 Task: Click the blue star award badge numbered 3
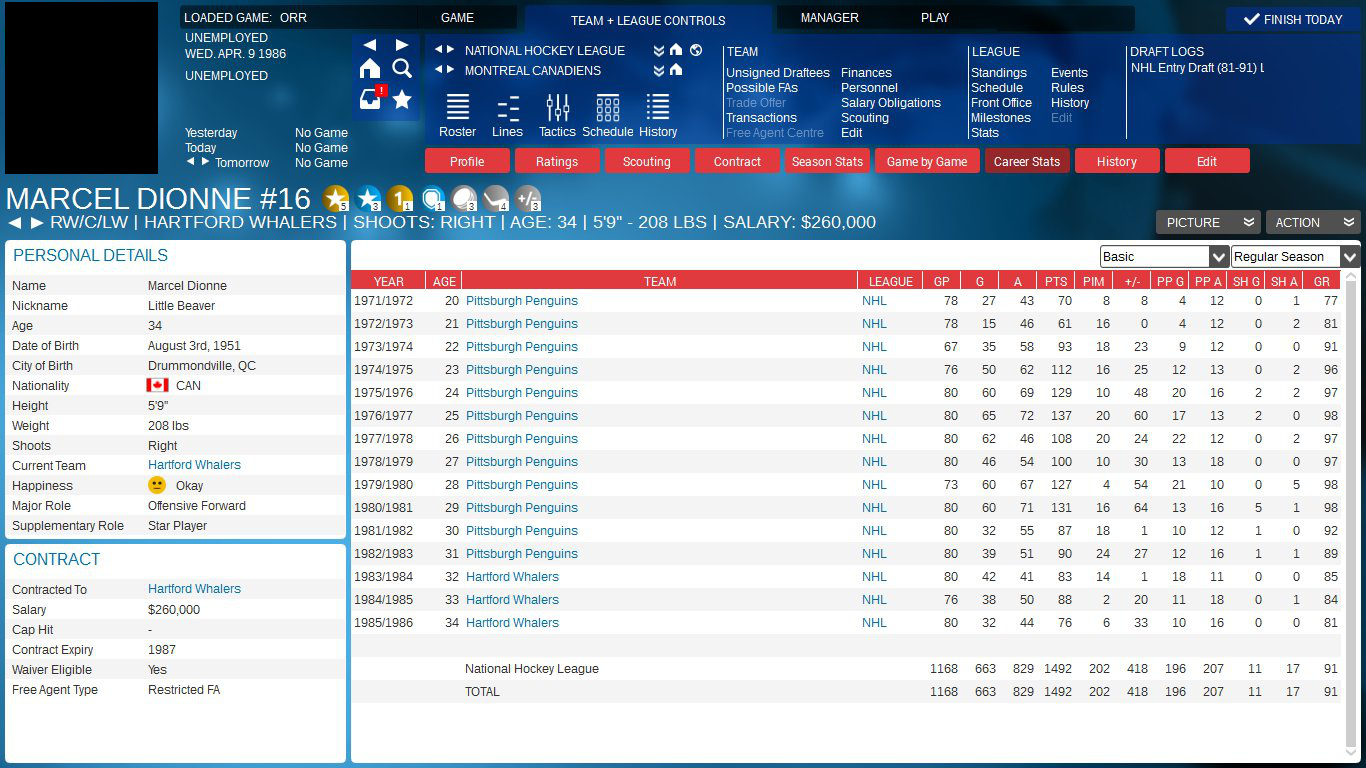click(x=369, y=198)
